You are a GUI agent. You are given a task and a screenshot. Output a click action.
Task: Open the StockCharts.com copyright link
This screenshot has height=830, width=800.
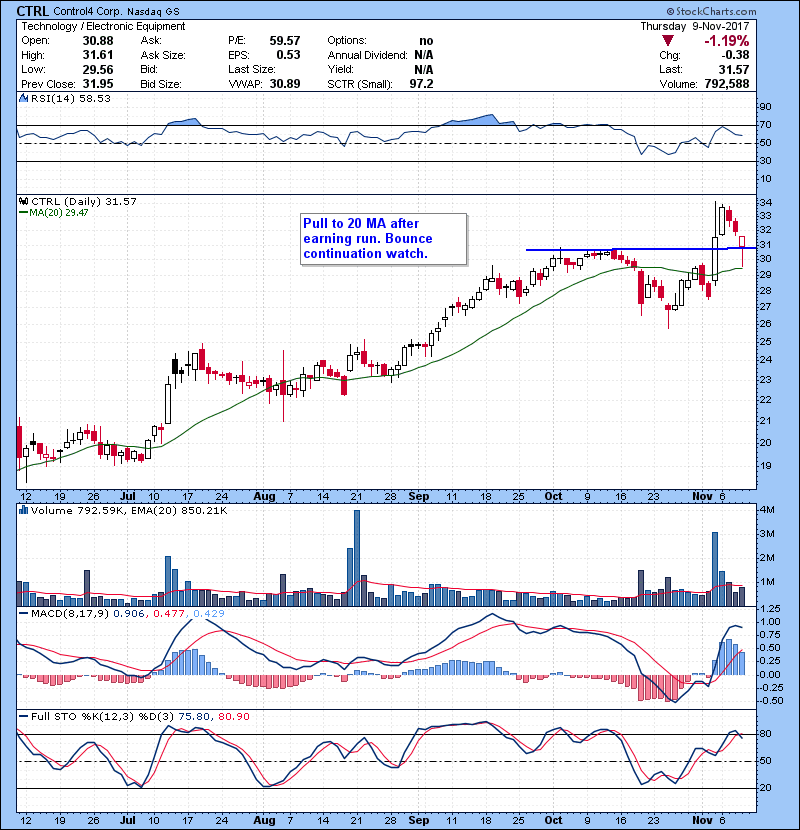[711, 11]
